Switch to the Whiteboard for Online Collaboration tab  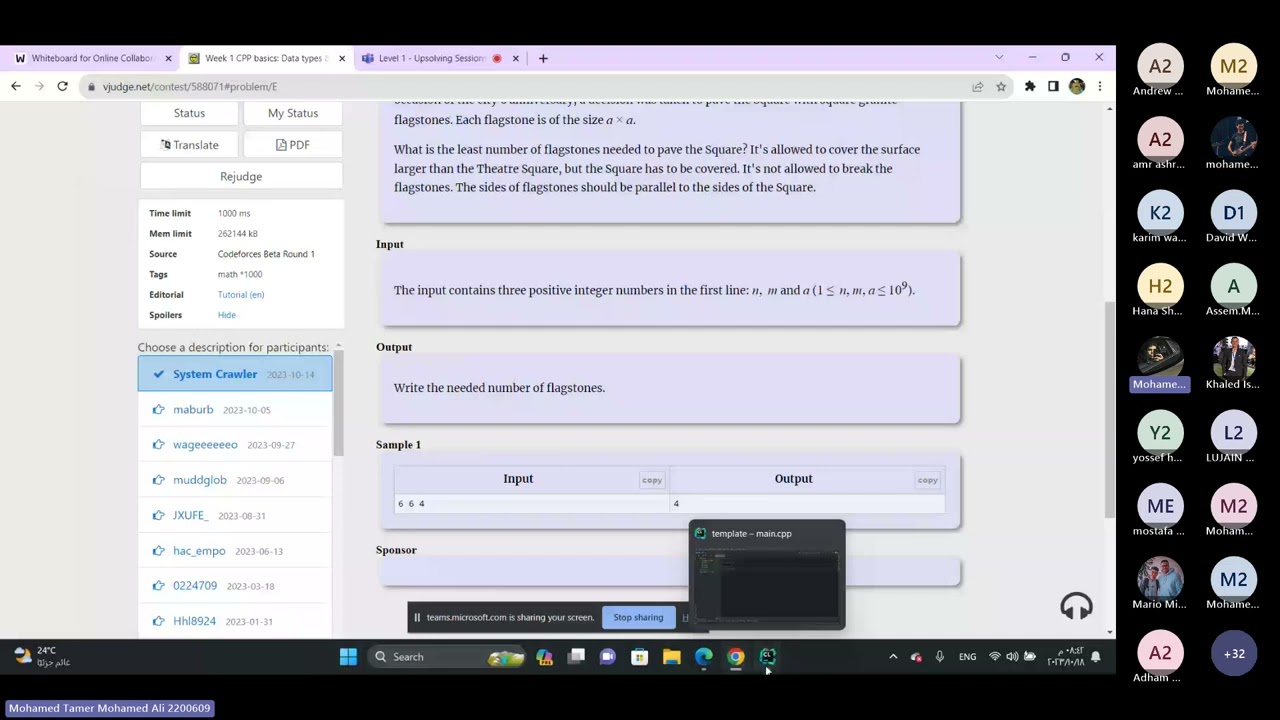pos(93,58)
